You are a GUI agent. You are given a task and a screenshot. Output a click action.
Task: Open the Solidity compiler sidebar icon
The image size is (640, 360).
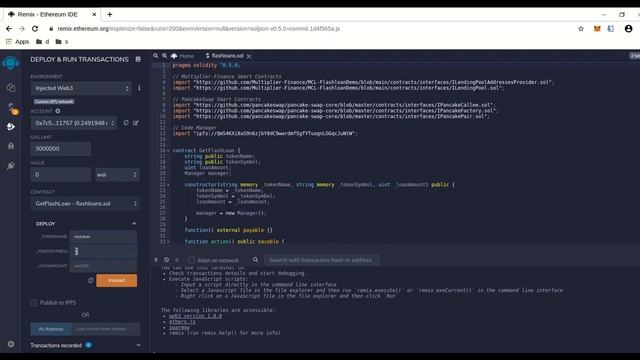[x=11, y=108]
